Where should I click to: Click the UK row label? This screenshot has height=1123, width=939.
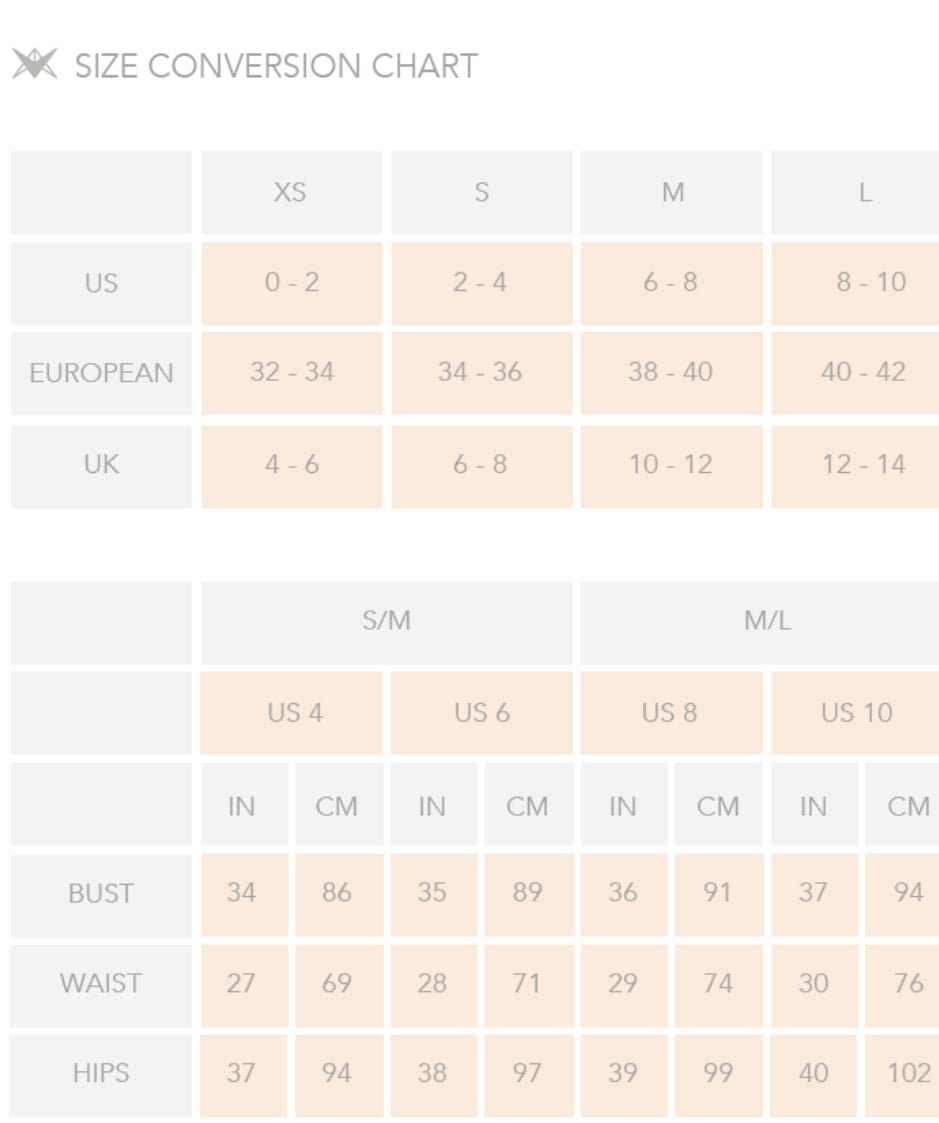click(x=101, y=466)
